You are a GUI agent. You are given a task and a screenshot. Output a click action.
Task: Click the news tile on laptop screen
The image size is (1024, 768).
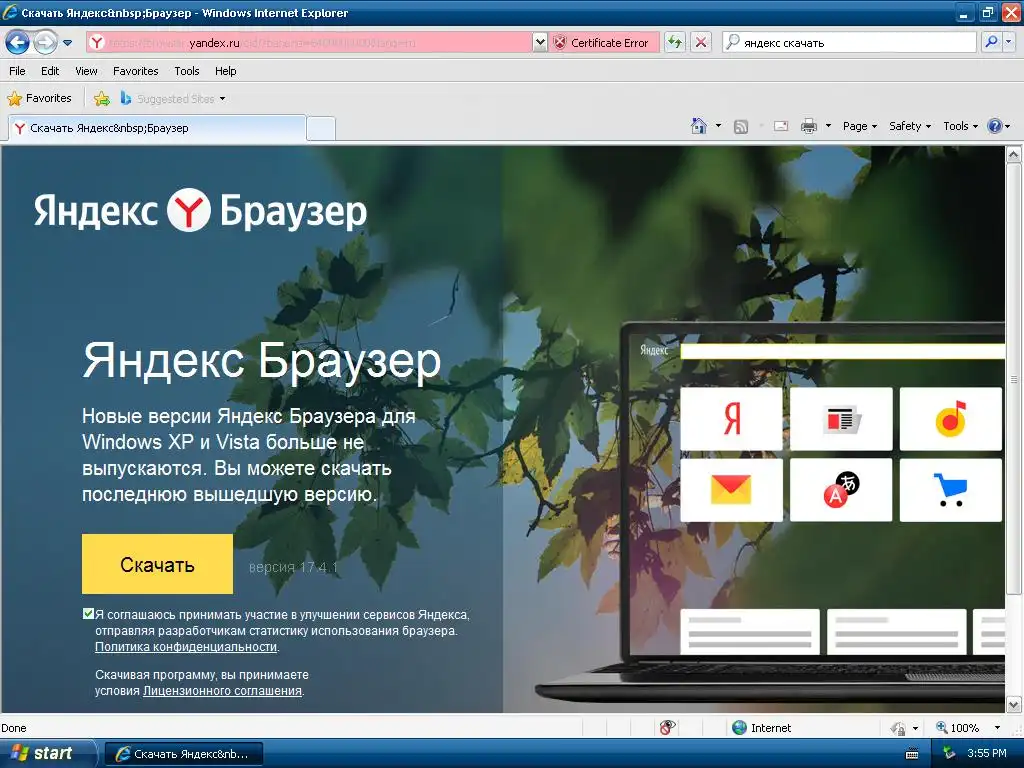pyautogui.click(x=841, y=419)
